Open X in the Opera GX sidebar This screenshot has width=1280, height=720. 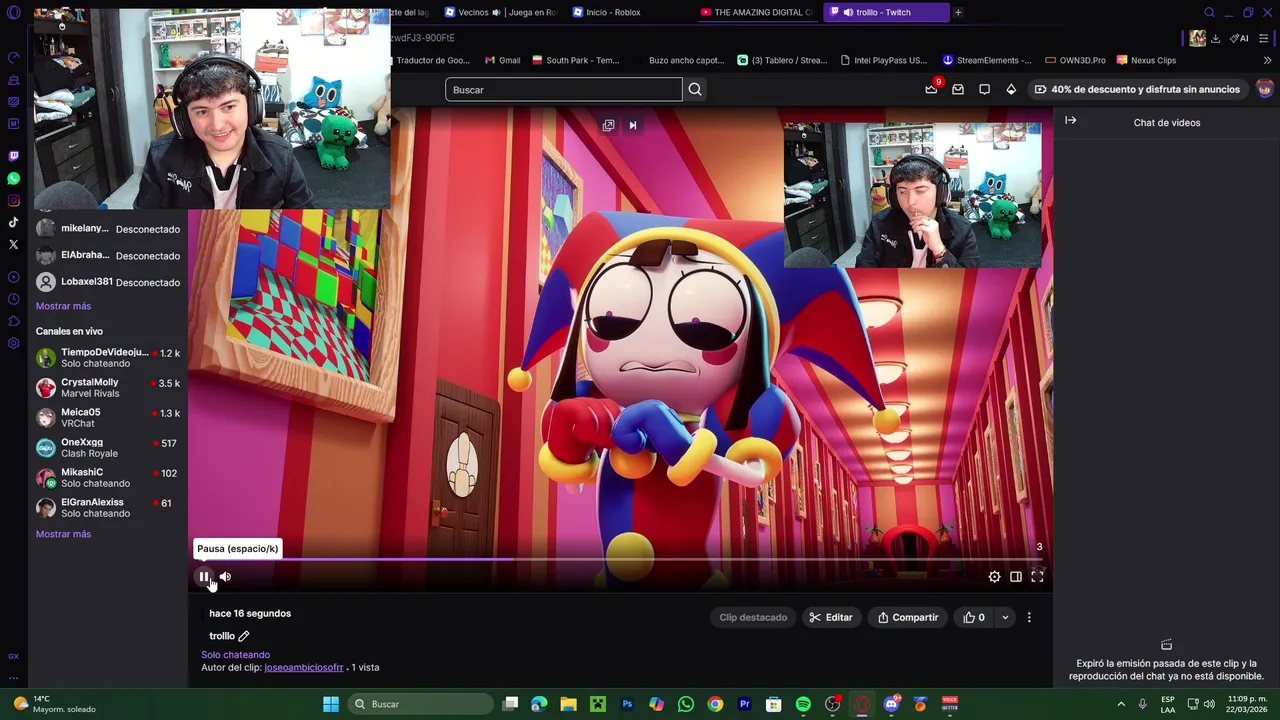pos(13,244)
